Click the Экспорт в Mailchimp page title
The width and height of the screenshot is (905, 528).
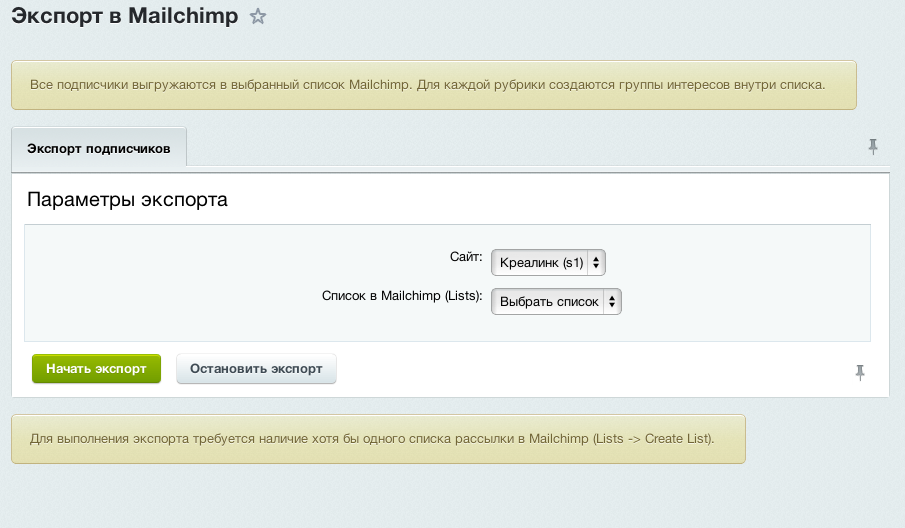coord(125,16)
